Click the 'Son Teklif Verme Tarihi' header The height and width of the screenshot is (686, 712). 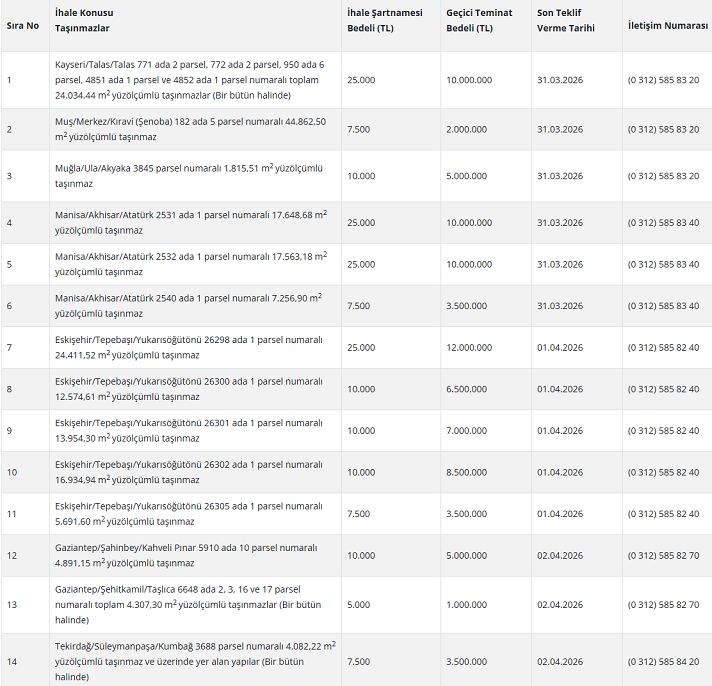coord(566,21)
